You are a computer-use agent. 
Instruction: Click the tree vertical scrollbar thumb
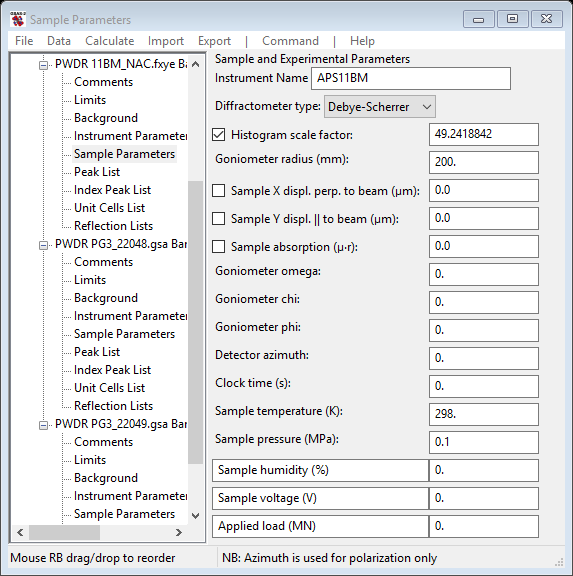click(x=196, y=323)
